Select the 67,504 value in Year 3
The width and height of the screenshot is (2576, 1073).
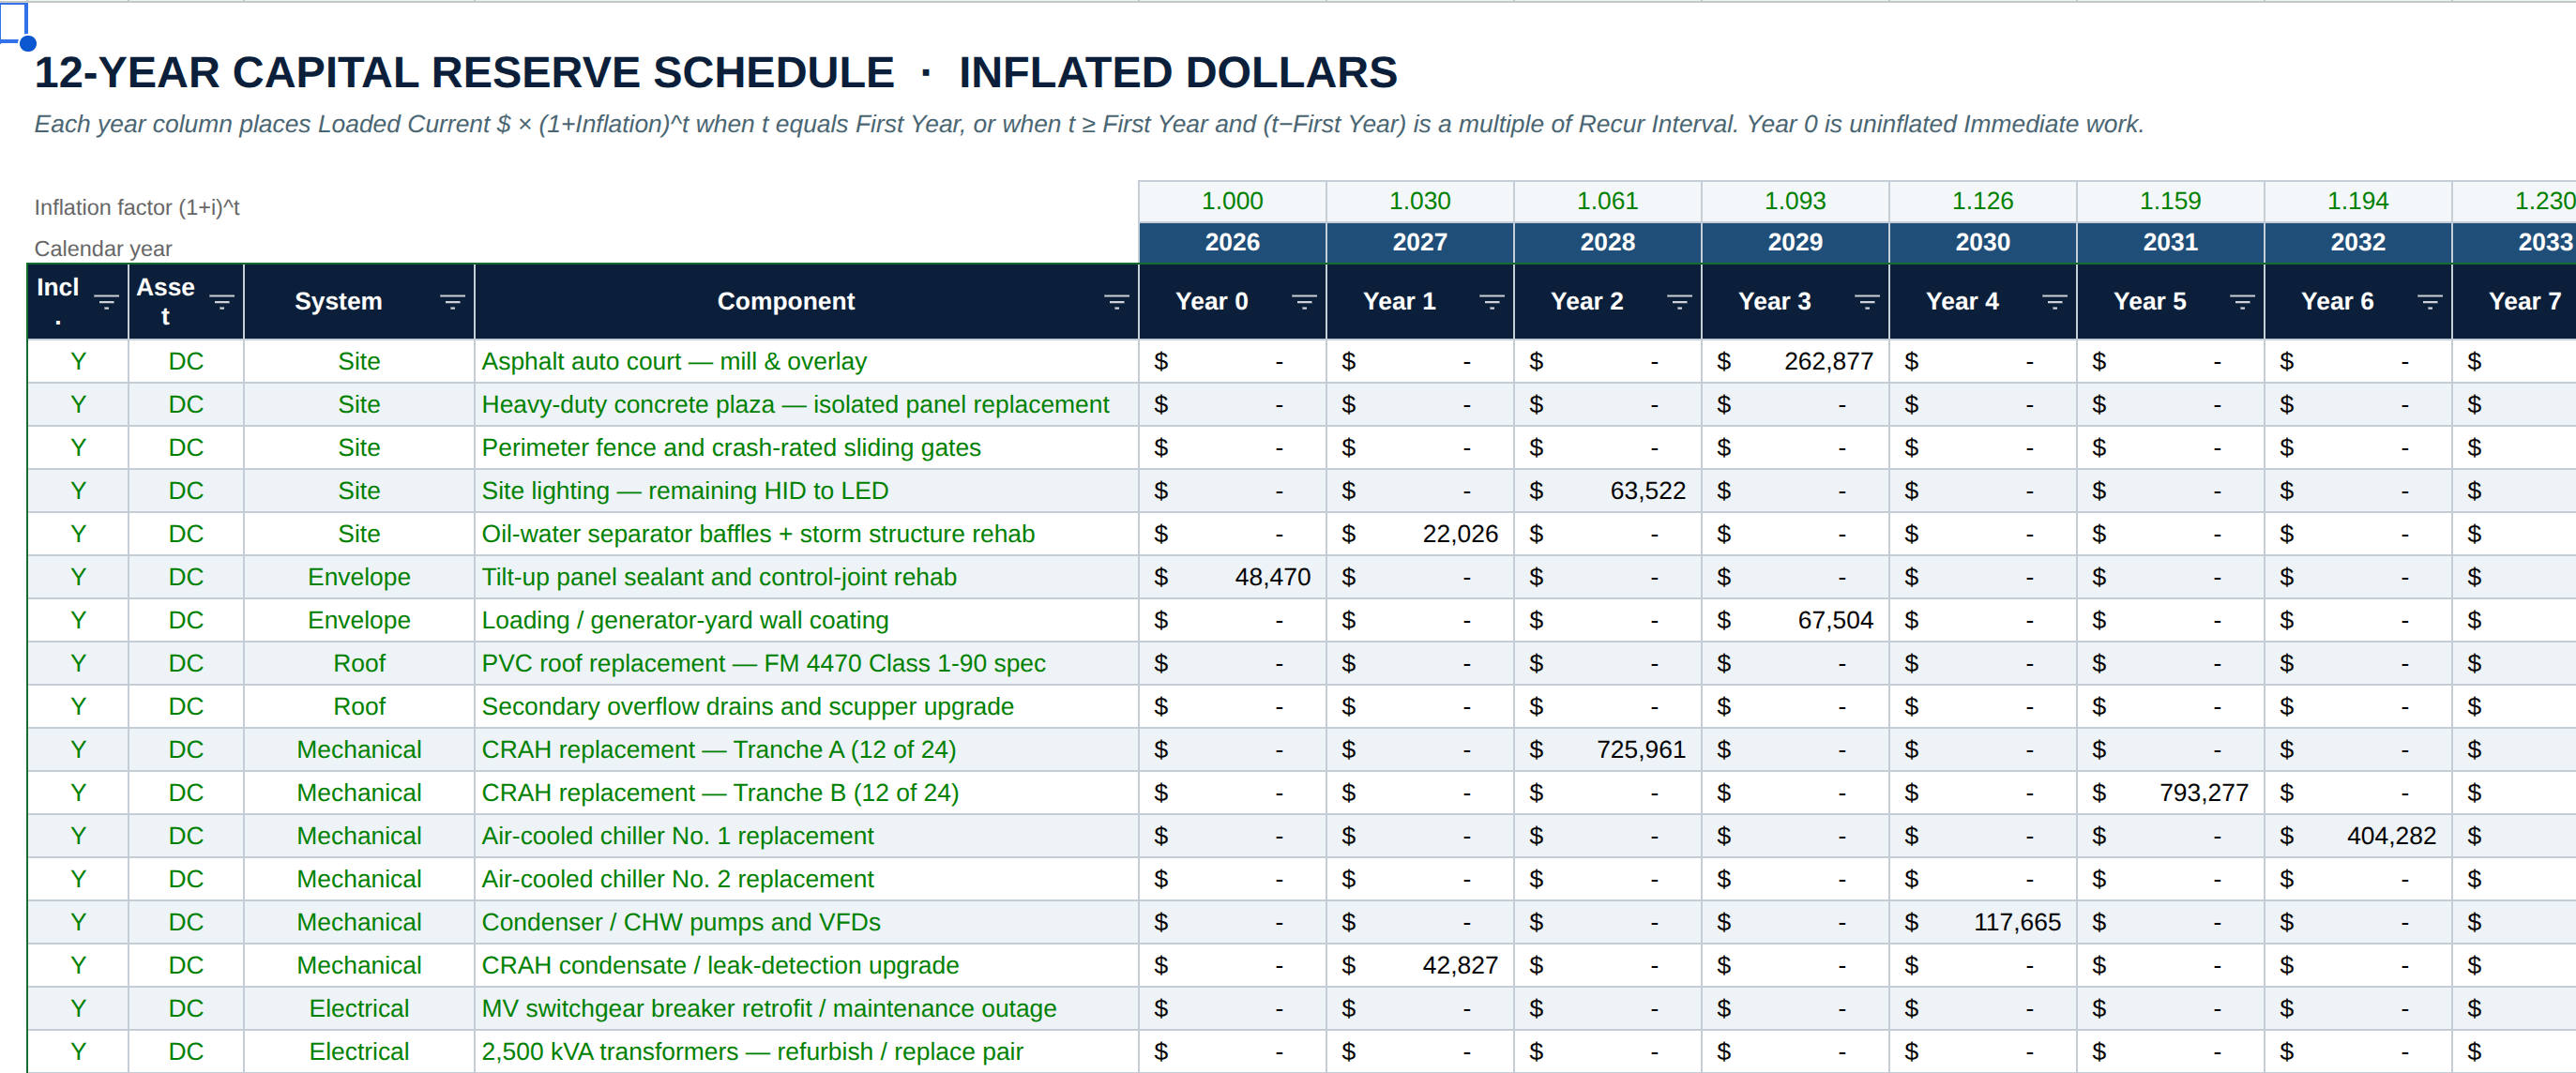point(1795,620)
